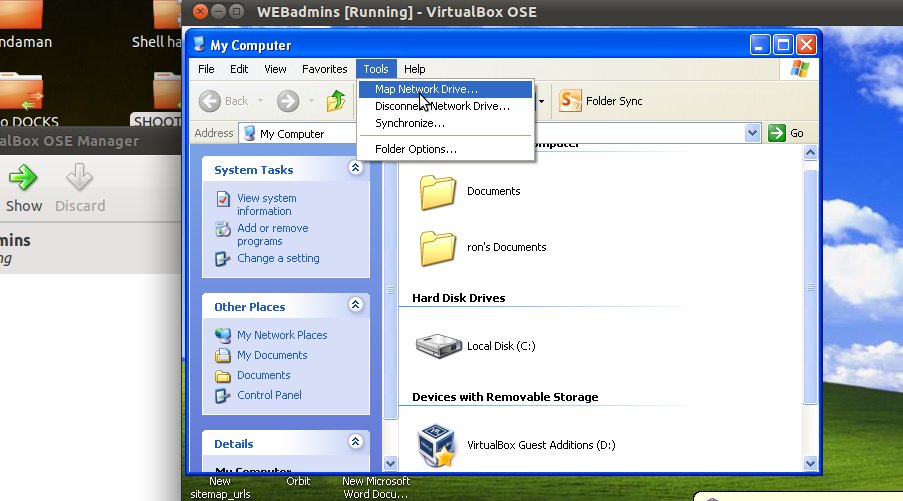
Task: Open the Help menu
Action: click(x=414, y=69)
